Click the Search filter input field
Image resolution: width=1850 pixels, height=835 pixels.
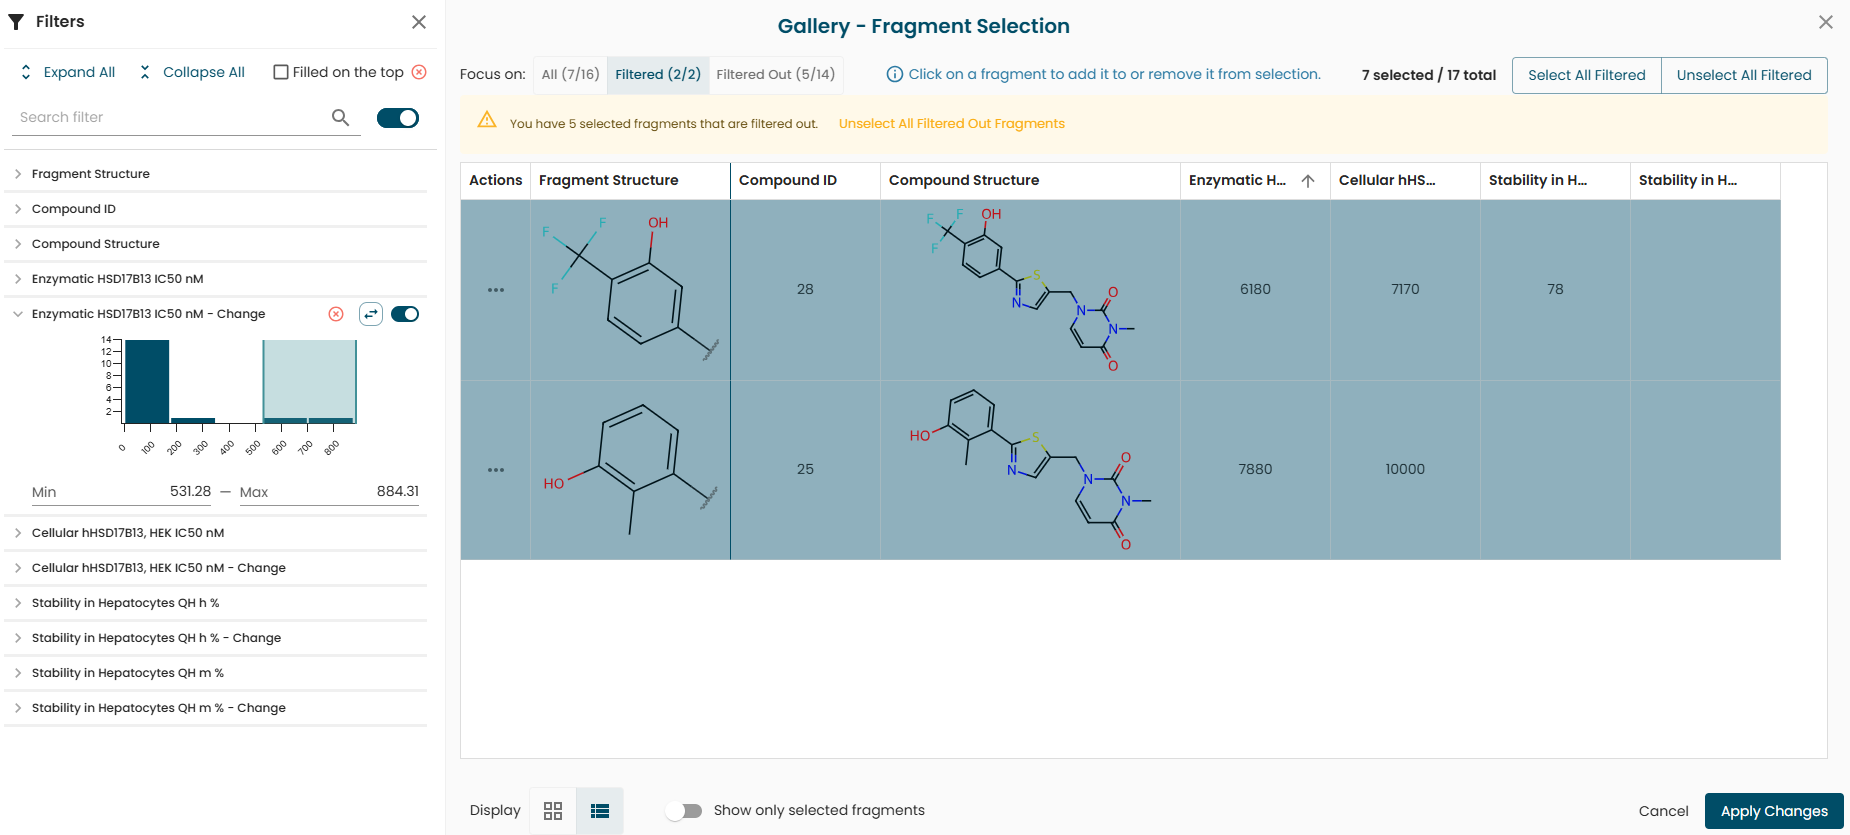[x=170, y=118]
